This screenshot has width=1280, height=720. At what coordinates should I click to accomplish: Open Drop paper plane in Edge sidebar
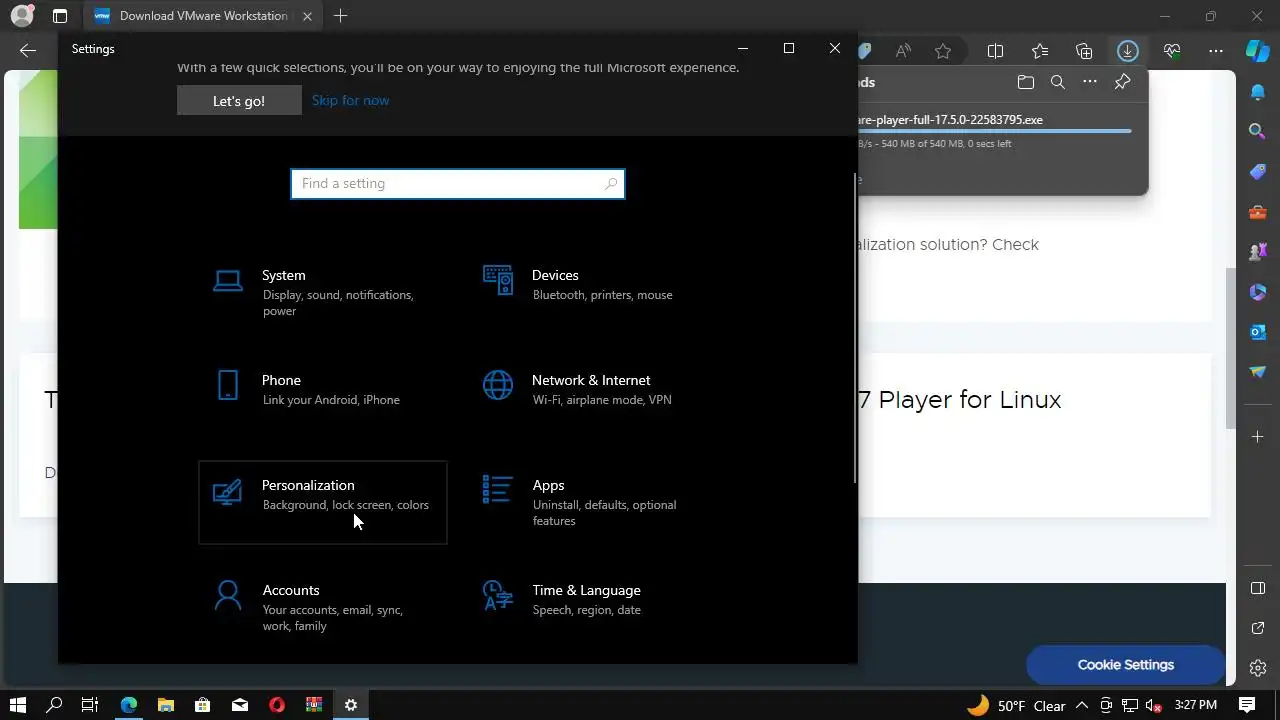pos(1258,372)
